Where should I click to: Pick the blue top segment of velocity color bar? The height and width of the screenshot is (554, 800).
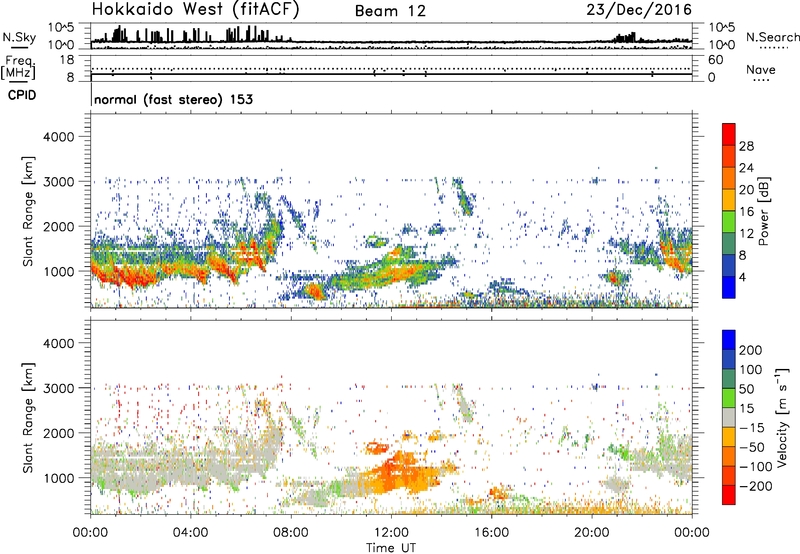pyautogui.click(x=729, y=340)
